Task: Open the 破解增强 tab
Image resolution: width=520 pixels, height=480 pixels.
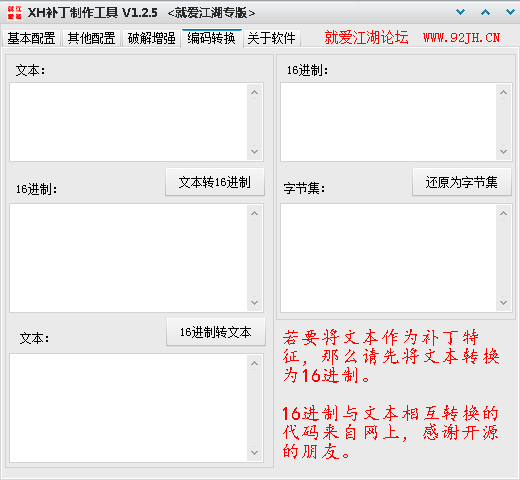Action: click(151, 38)
